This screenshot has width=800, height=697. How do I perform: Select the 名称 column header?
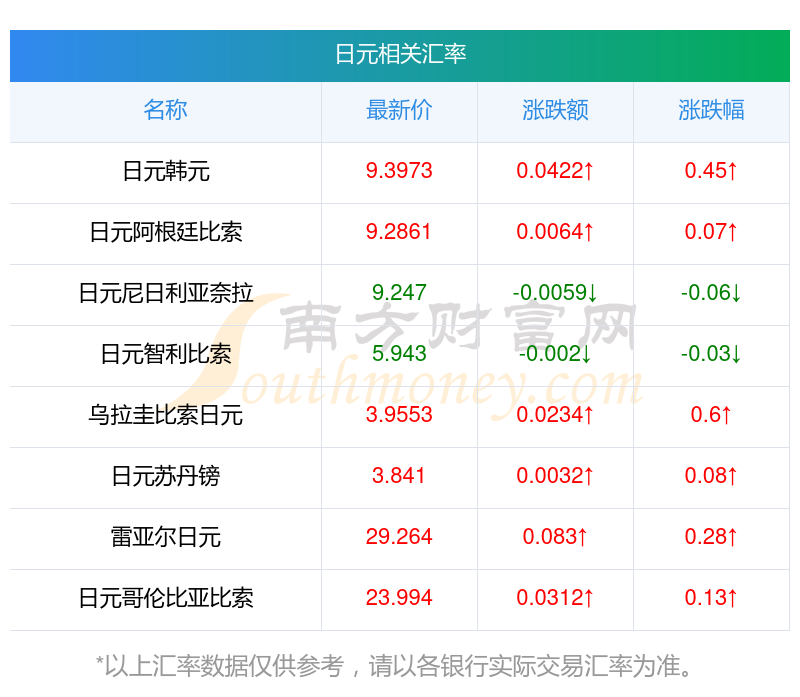(x=165, y=110)
